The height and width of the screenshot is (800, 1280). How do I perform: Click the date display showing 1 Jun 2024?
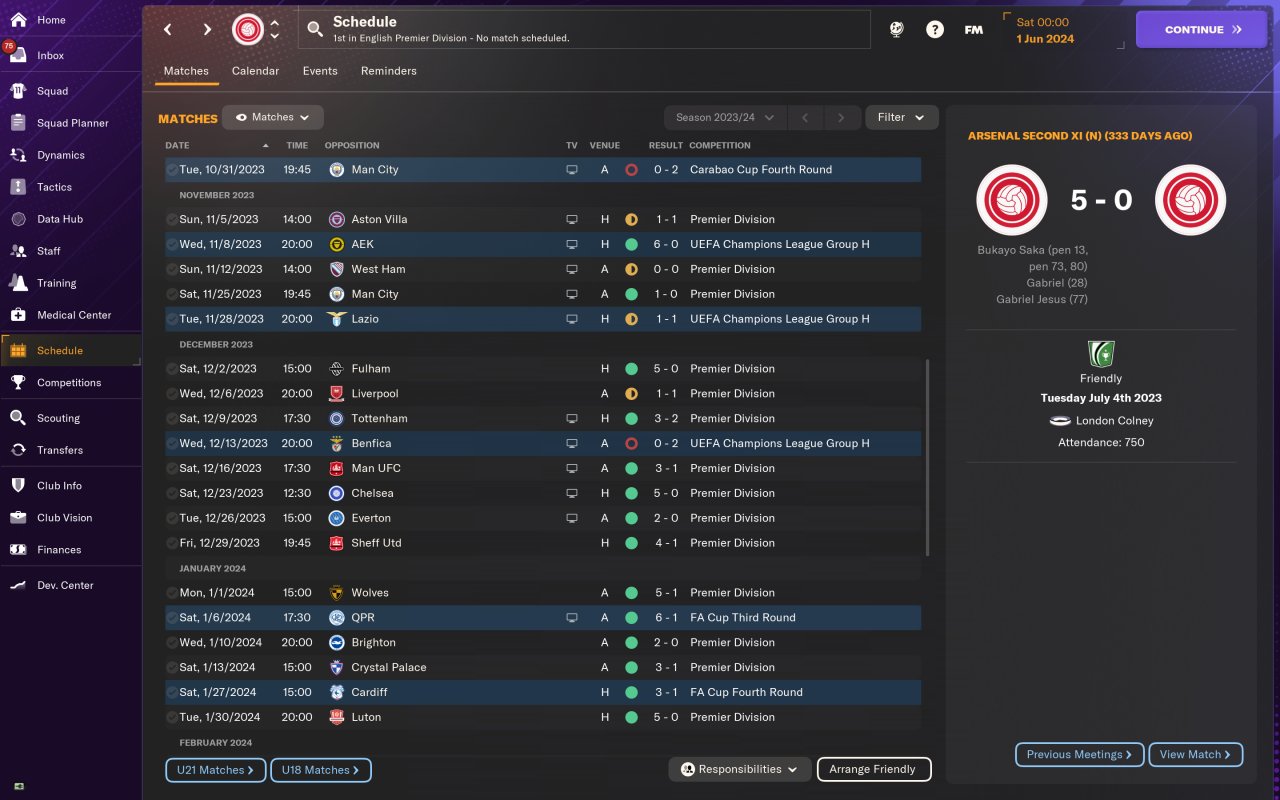pyautogui.click(x=1045, y=39)
